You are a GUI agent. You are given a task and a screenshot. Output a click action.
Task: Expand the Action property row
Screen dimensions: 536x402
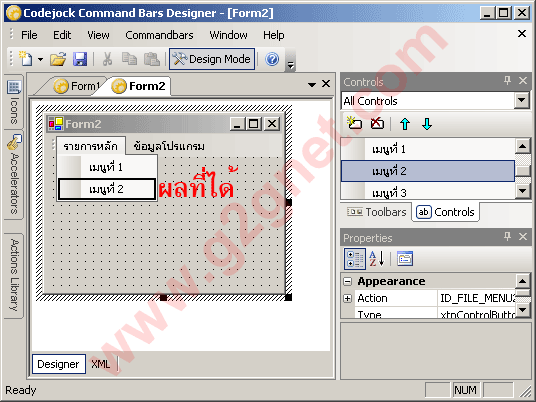point(348,298)
